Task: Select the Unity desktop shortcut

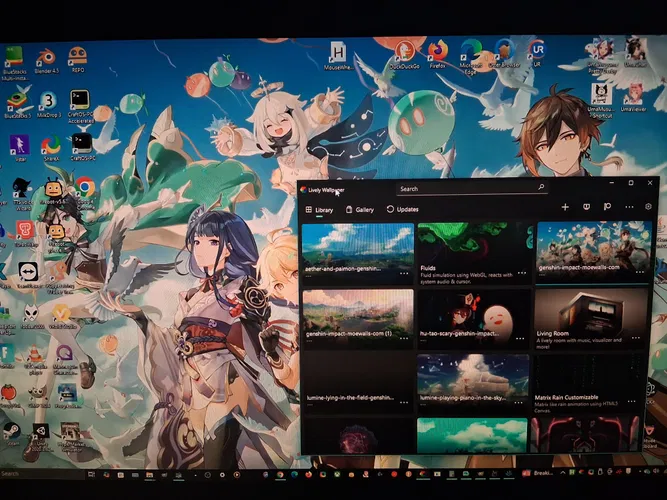Action: pos(41,438)
